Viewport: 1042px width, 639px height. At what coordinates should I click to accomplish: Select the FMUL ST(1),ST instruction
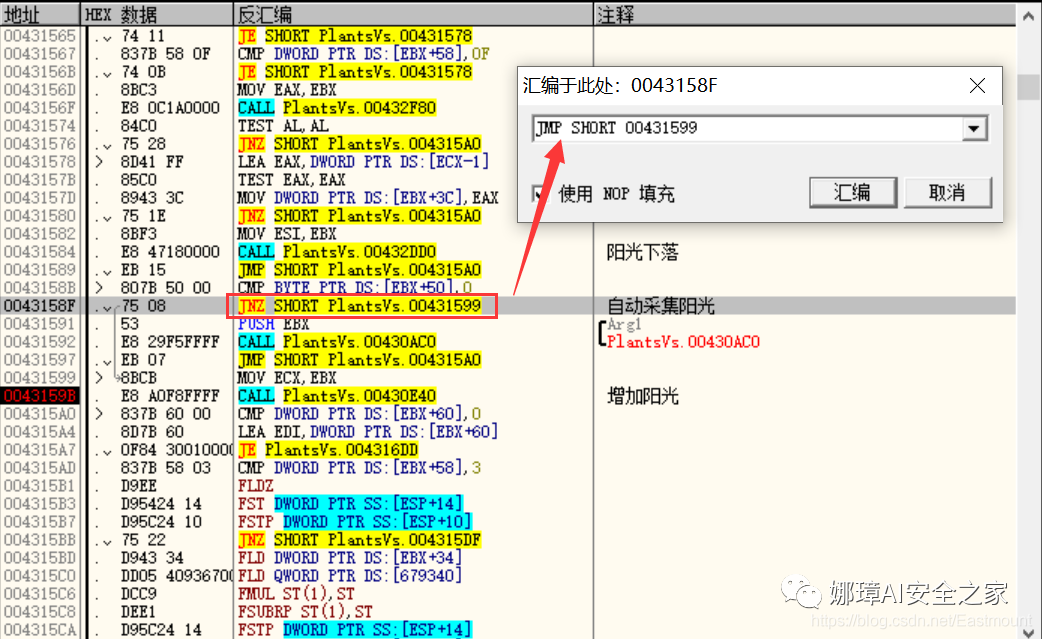tap(296, 594)
